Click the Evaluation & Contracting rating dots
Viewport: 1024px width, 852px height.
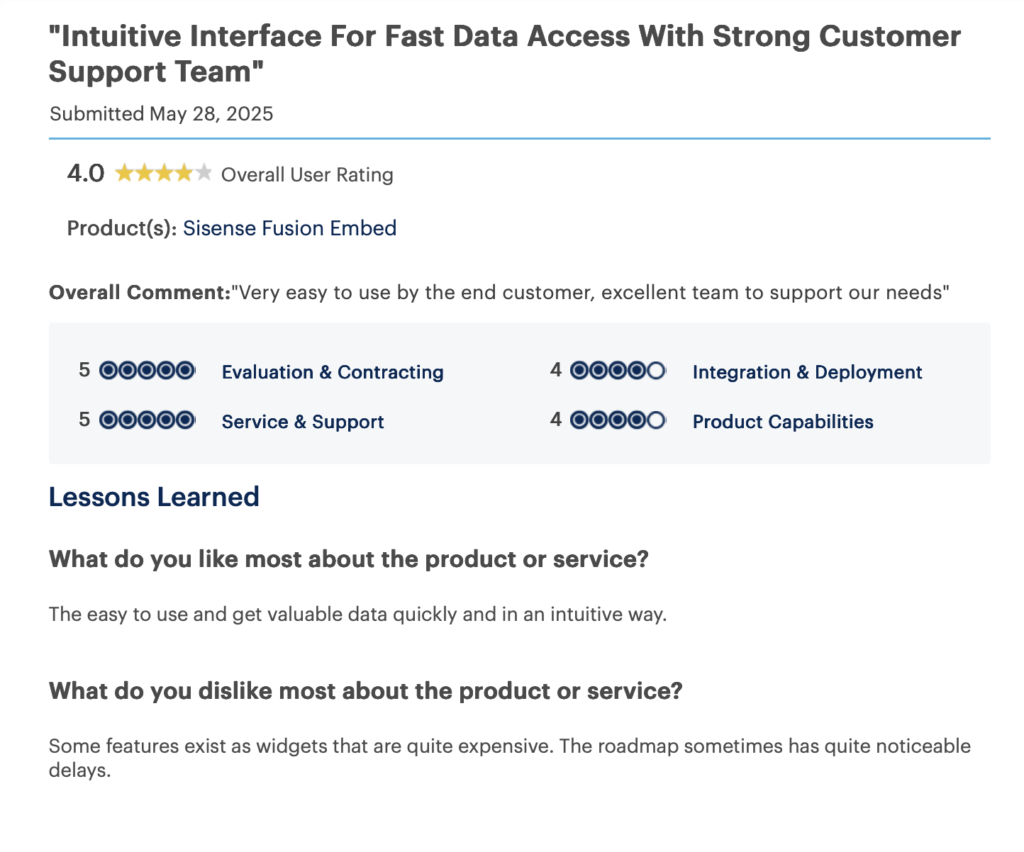coord(147,371)
